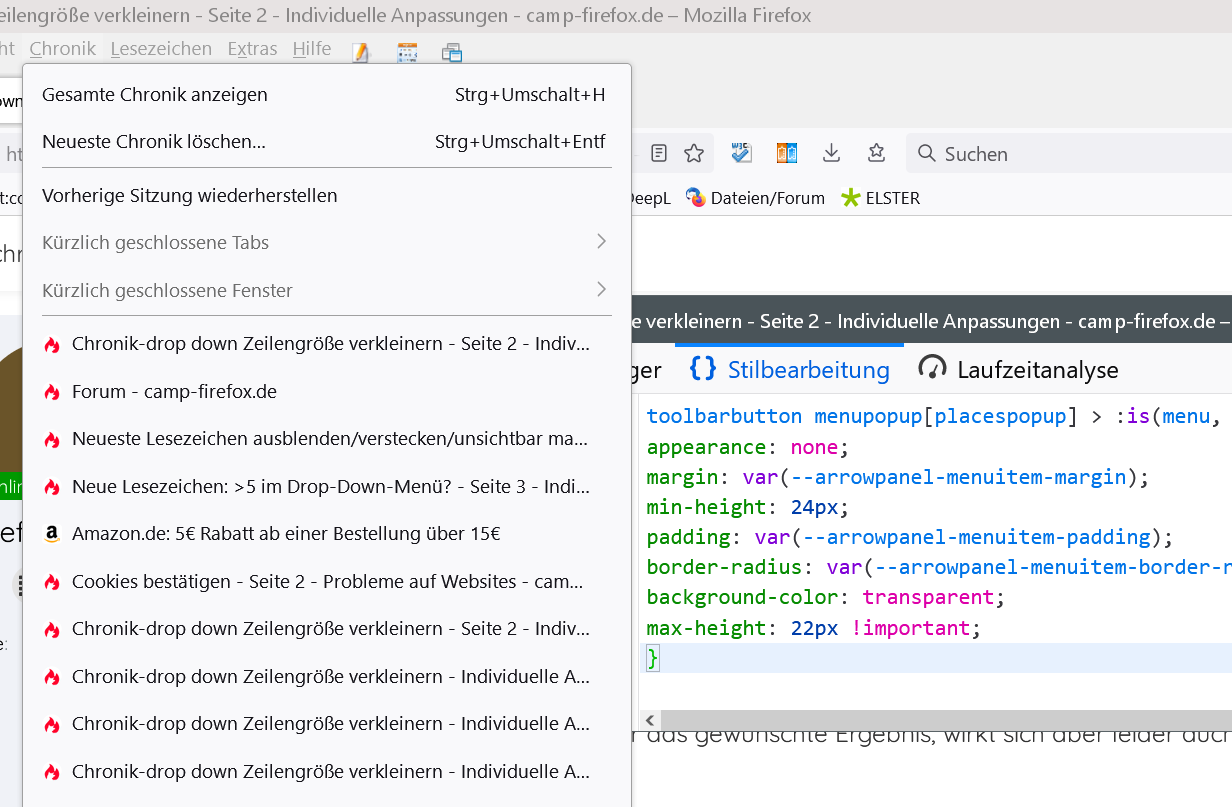This screenshot has height=807, width=1232.
Task: Choose Neueste Chronik löschen
Action: pos(154,142)
